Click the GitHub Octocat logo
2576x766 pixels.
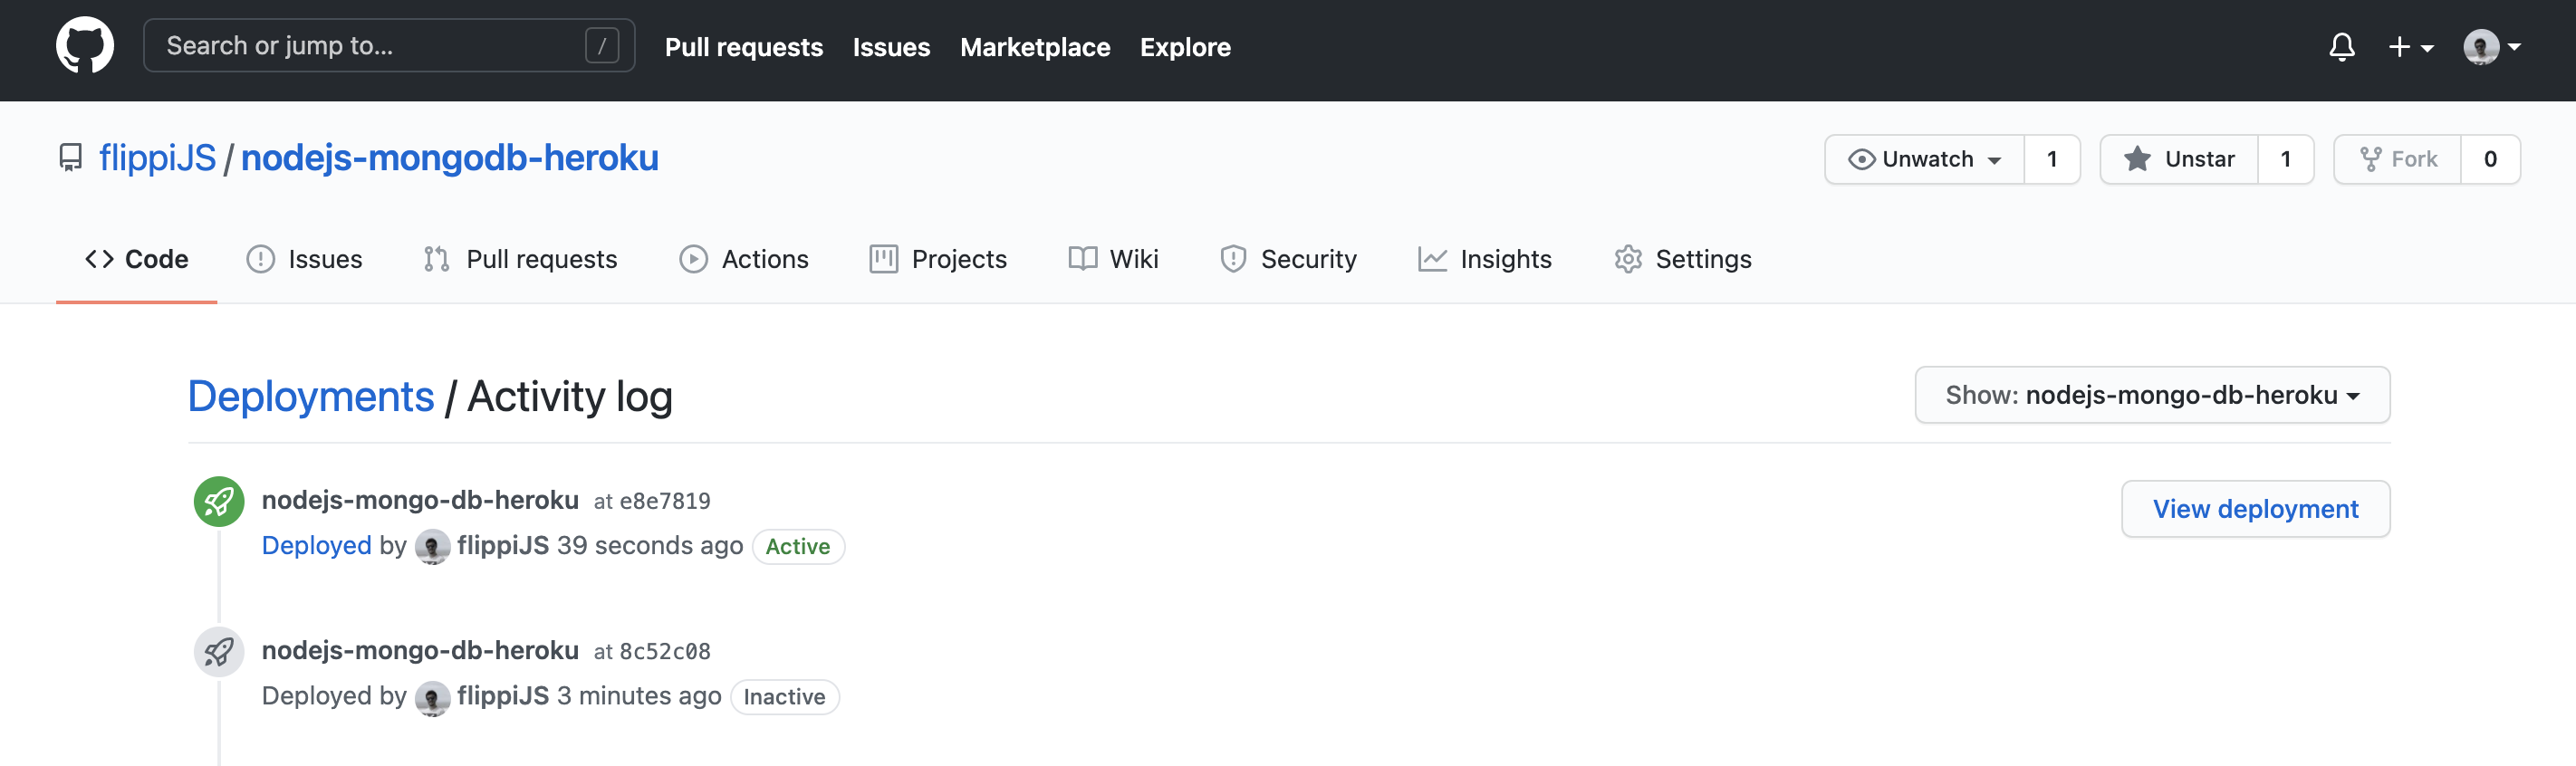[x=85, y=46]
